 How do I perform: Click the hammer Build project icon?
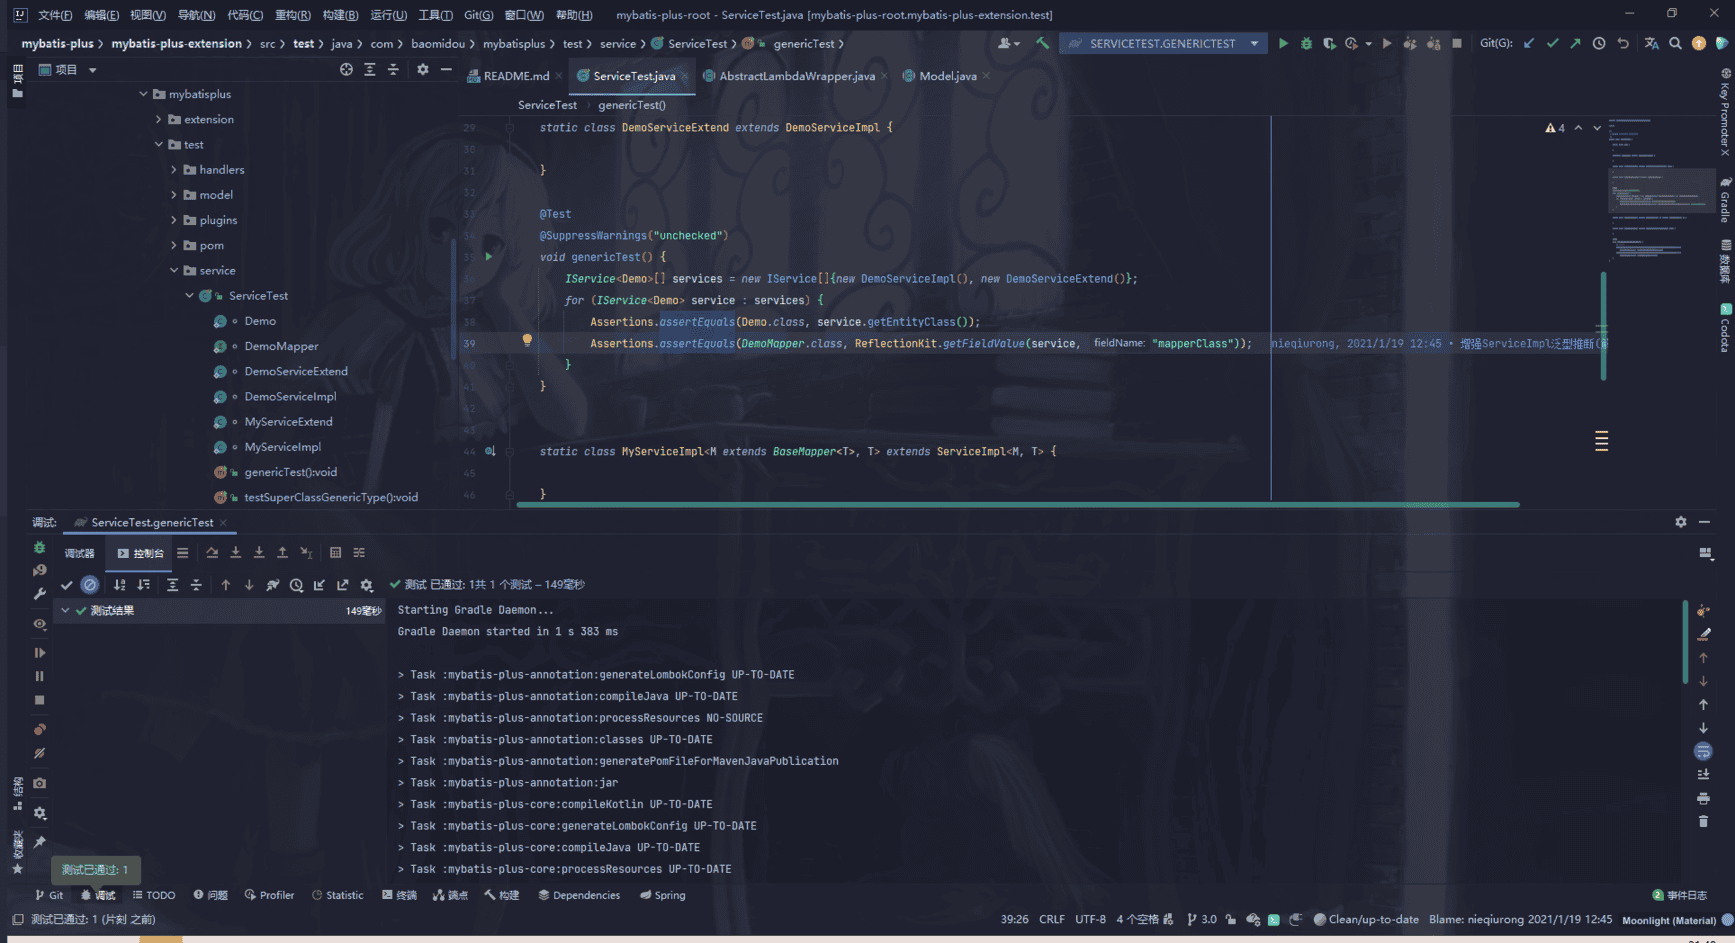pyautogui.click(x=1042, y=44)
